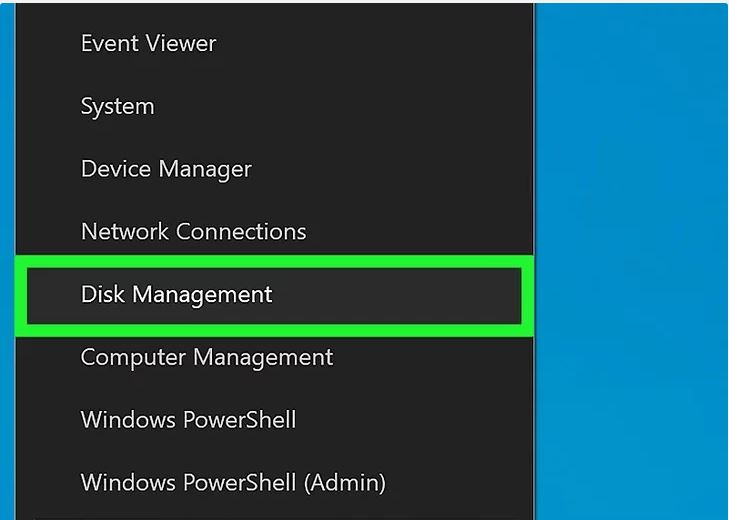Launch Windows PowerShell (Admin)
Screen dimensions: 729x520
point(274,483)
